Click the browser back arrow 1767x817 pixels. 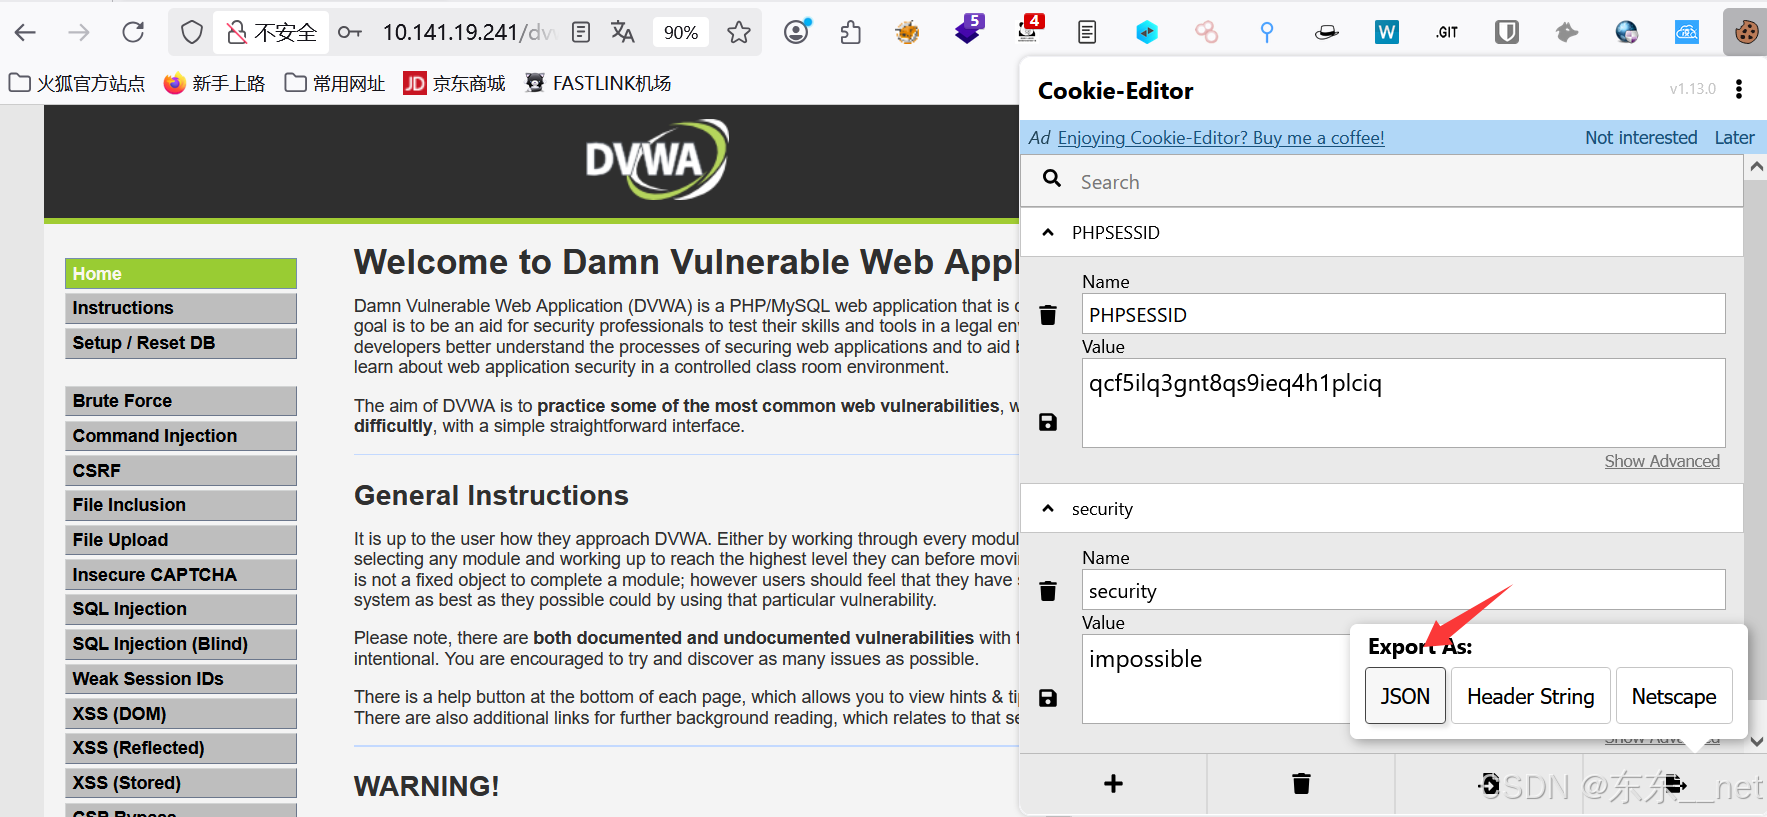tap(26, 33)
